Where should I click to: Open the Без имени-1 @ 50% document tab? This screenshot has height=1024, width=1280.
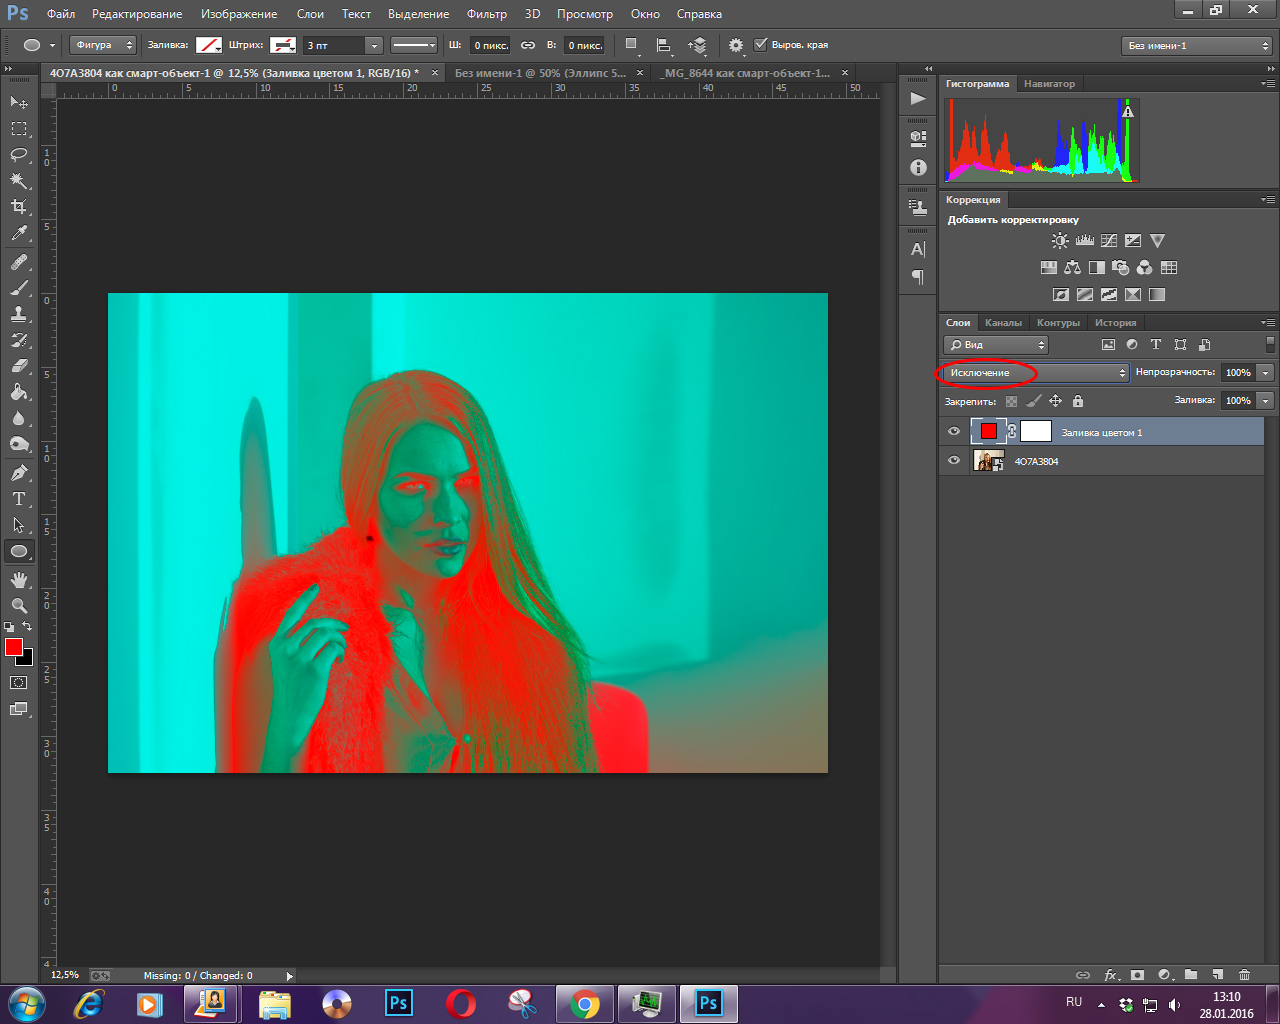tap(540, 73)
